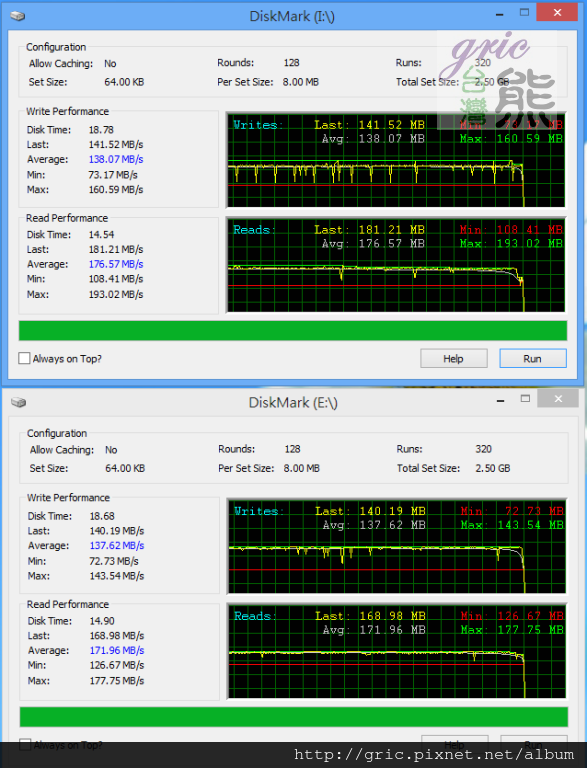The width and height of the screenshot is (587, 768).
Task: Open Help in DiskMark (I:\) window
Action: (454, 359)
